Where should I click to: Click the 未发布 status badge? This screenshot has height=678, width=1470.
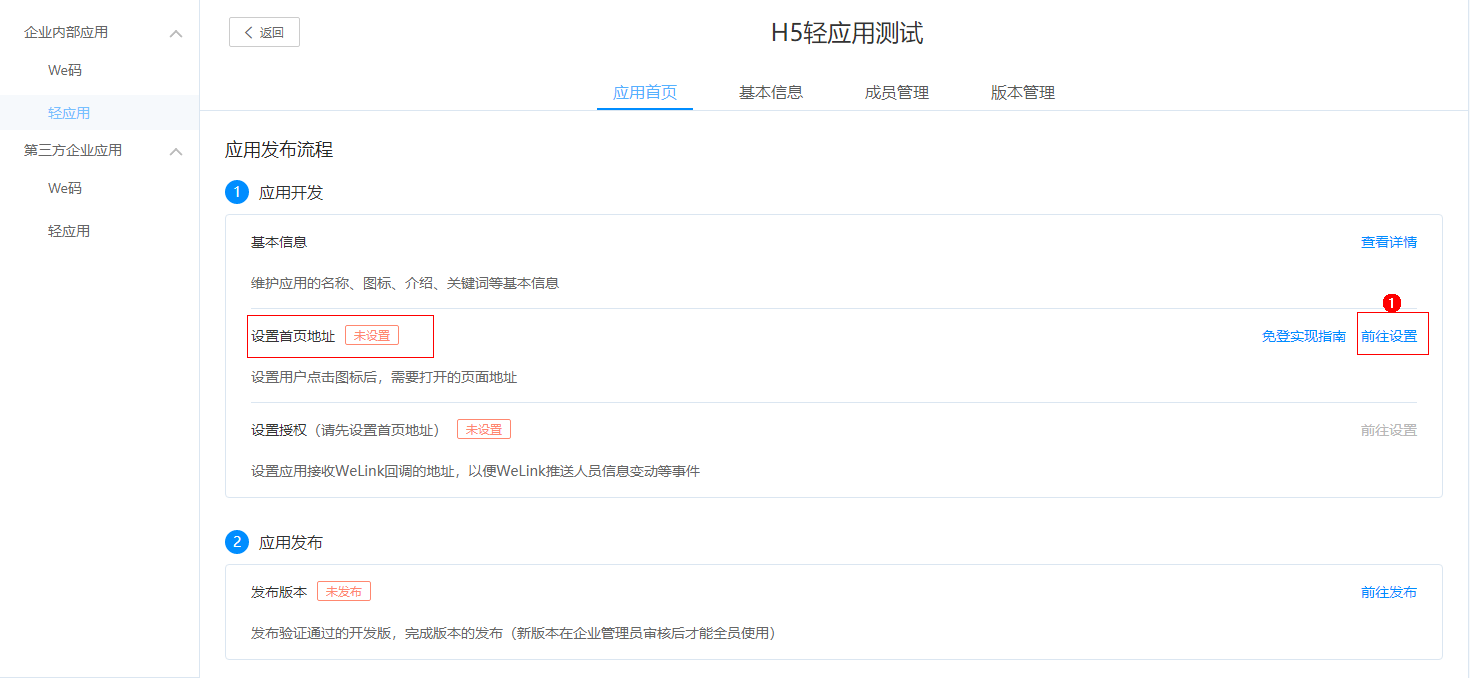point(344,592)
